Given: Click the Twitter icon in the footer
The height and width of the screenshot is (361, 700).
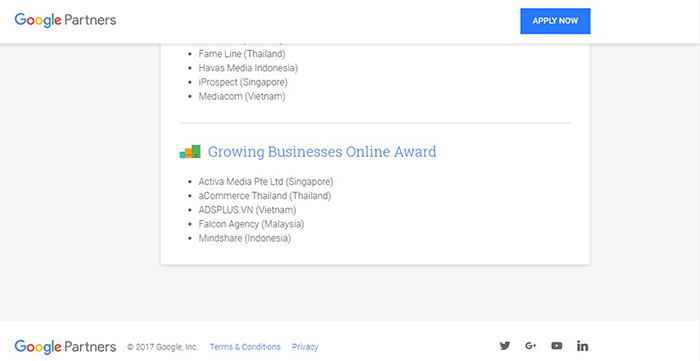Looking at the screenshot, I should [504, 346].
